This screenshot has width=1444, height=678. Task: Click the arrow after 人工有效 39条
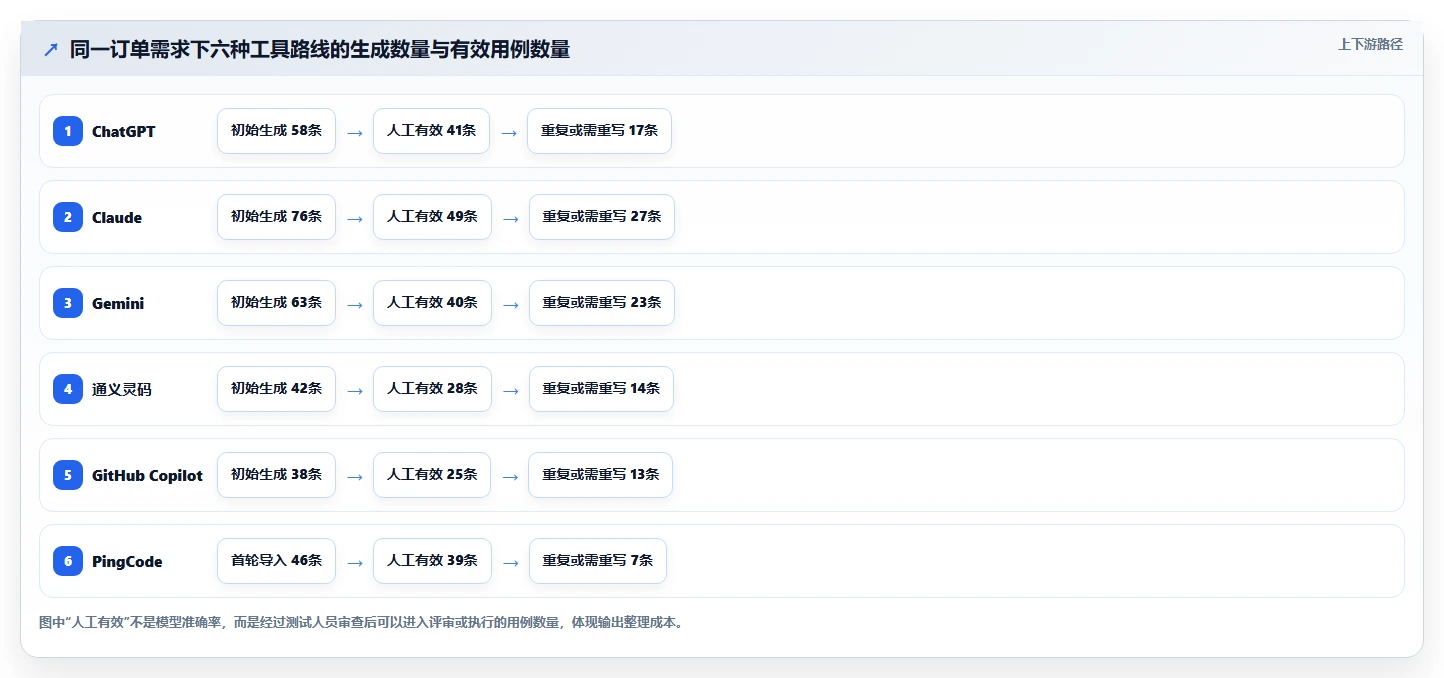pyautogui.click(x=510, y=562)
